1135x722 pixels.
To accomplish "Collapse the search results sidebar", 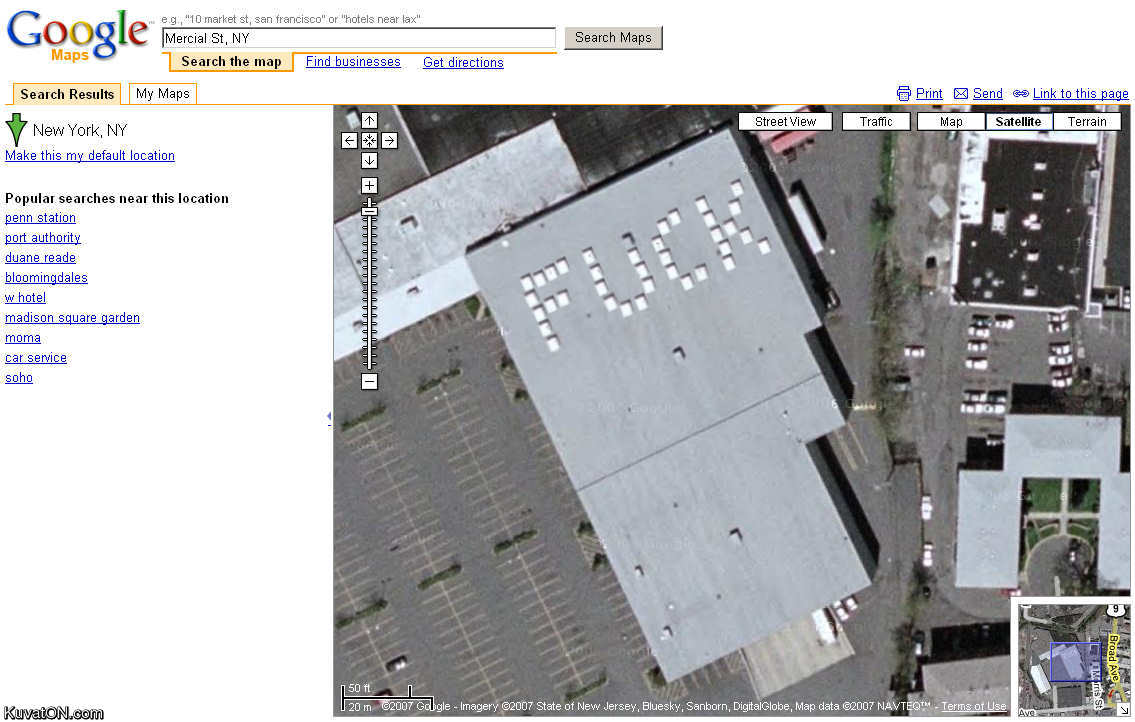I will click(329, 416).
